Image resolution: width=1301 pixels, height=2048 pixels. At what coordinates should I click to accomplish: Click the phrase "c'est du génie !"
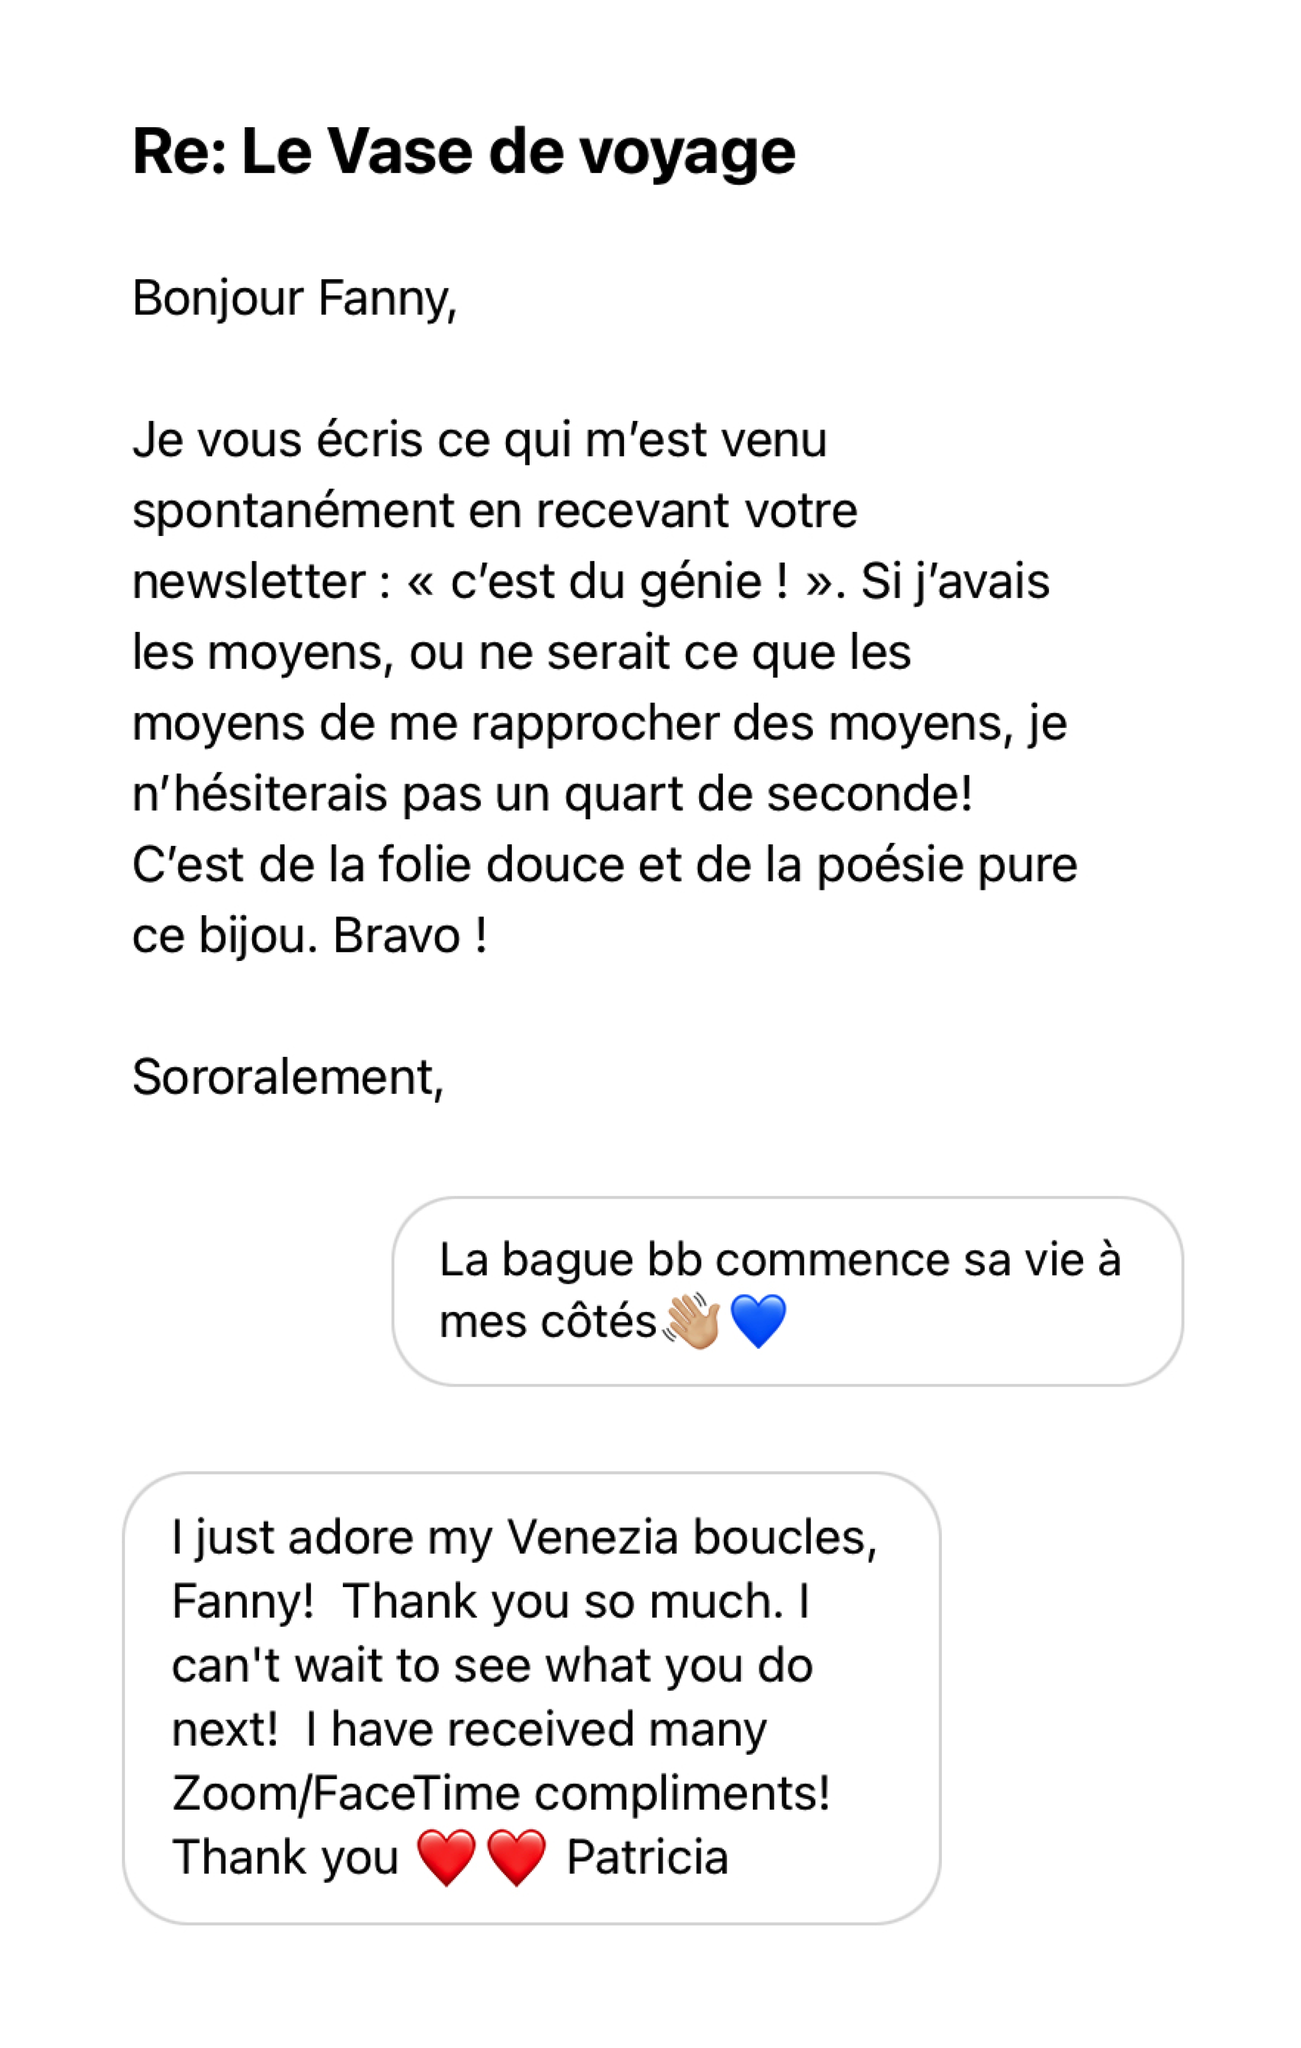point(619,582)
